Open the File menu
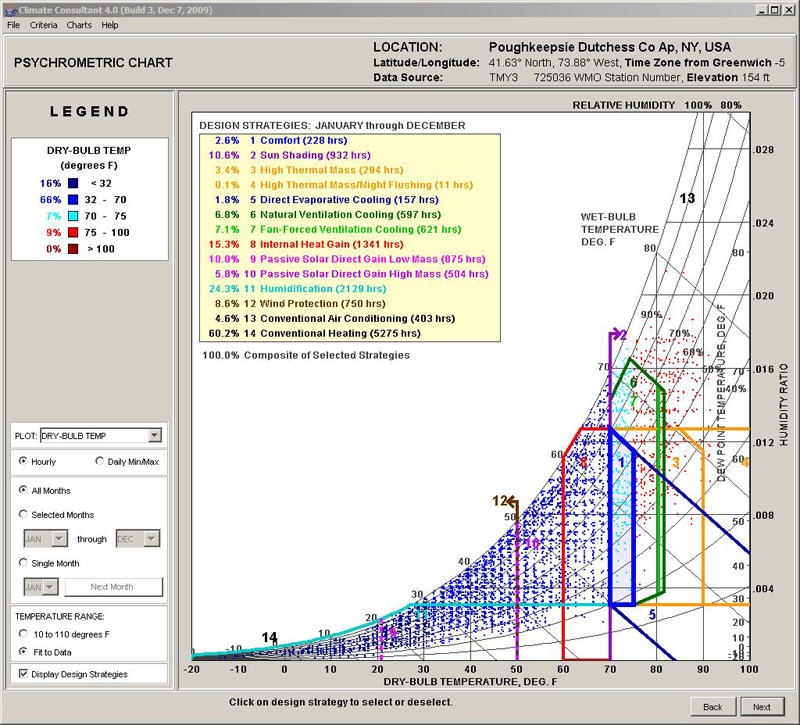Image resolution: width=800 pixels, height=725 pixels. pyautogui.click(x=13, y=24)
